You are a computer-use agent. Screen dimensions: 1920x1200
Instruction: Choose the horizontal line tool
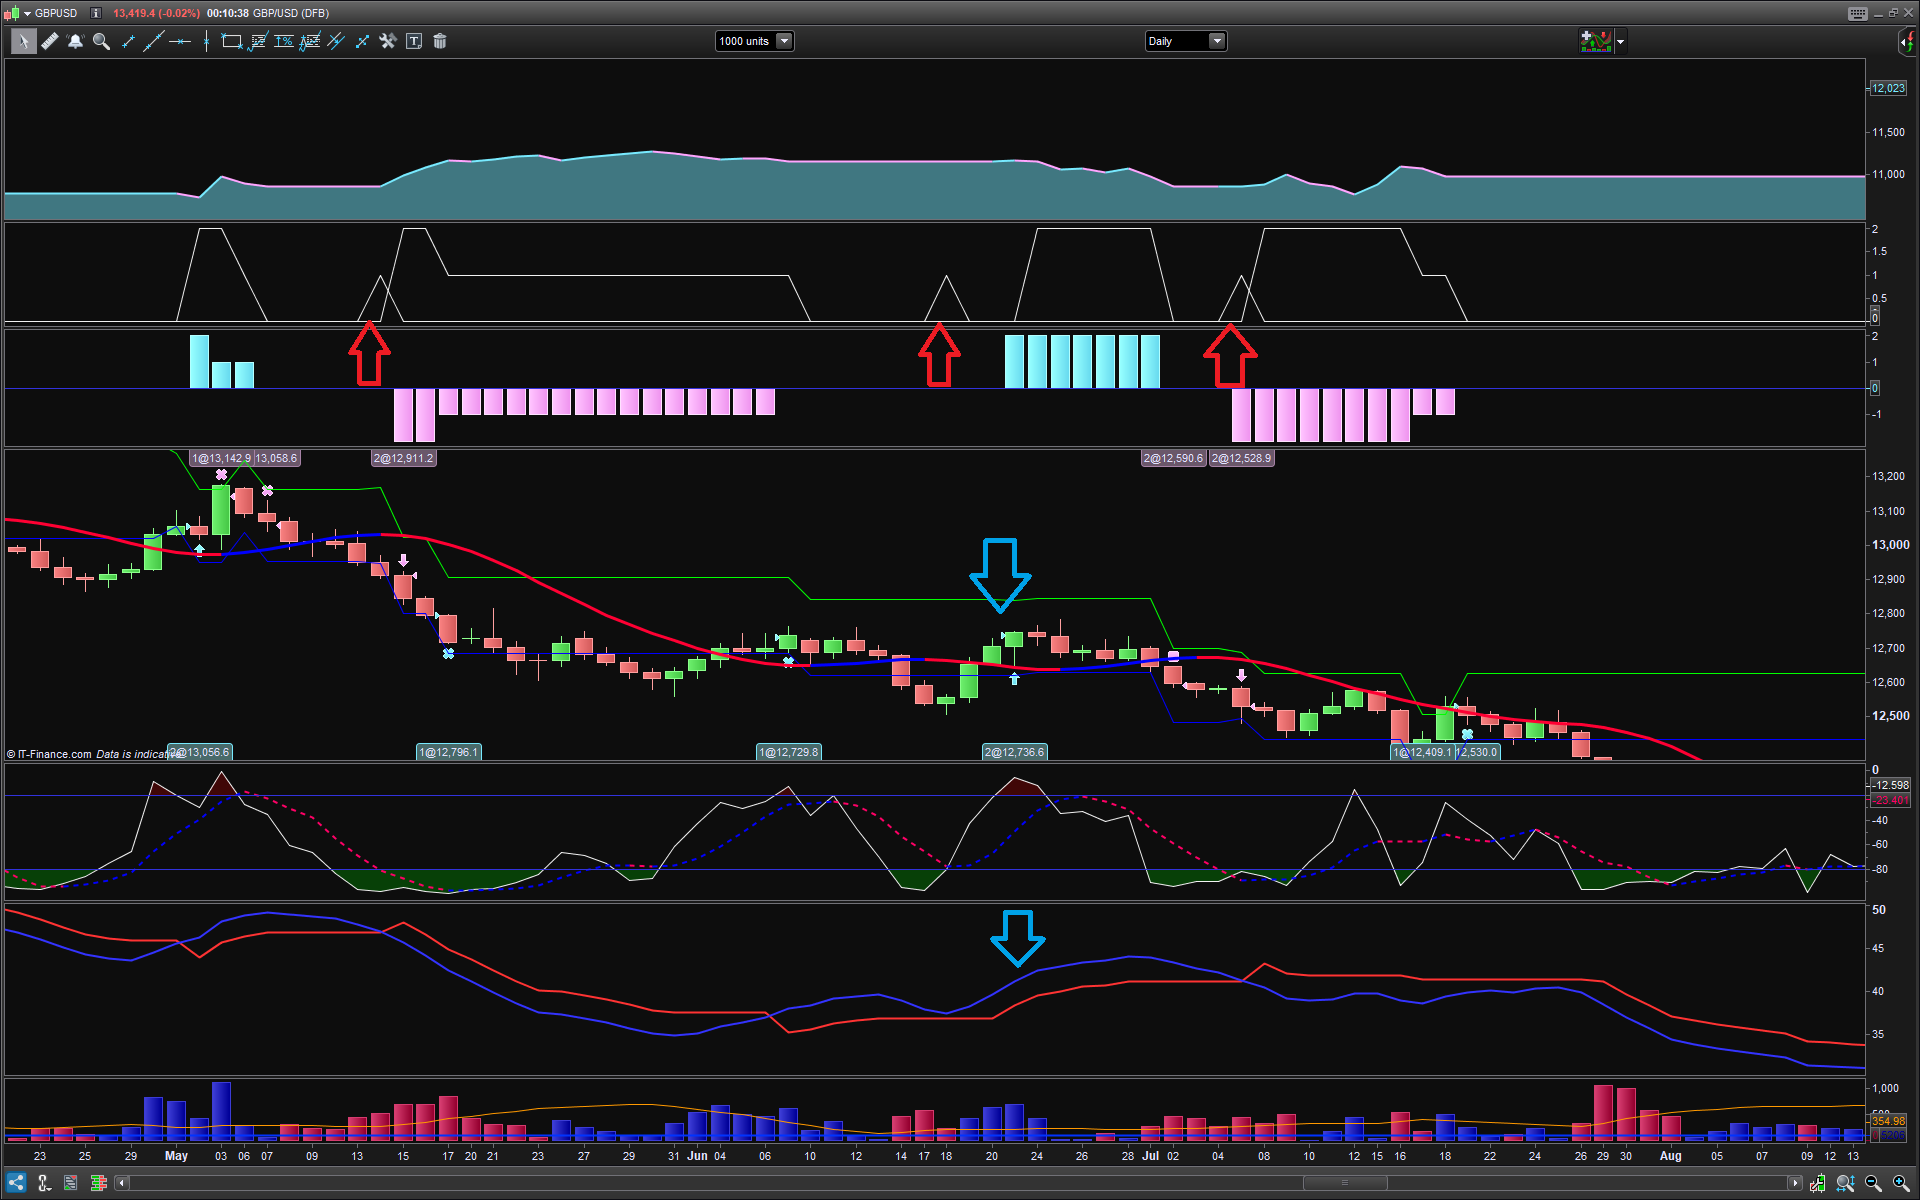tap(180, 41)
